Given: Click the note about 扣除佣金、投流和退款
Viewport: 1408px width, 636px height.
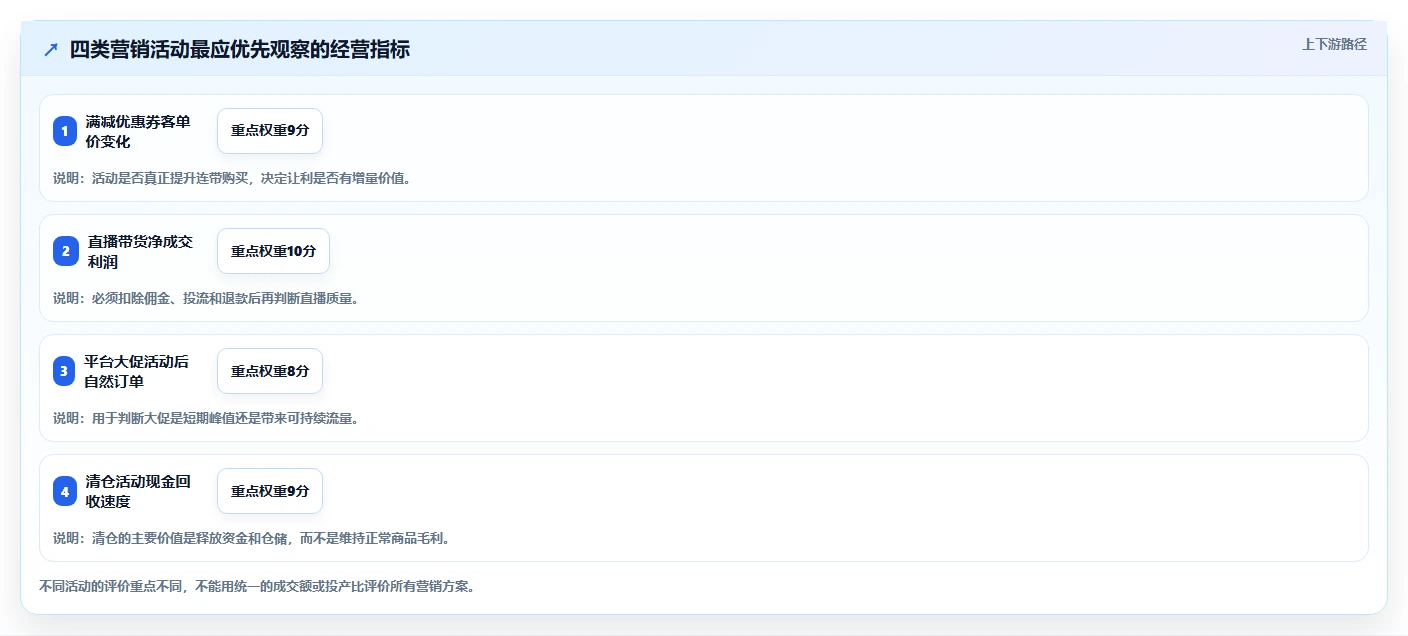Looking at the screenshot, I should click(x=206, y=298).
